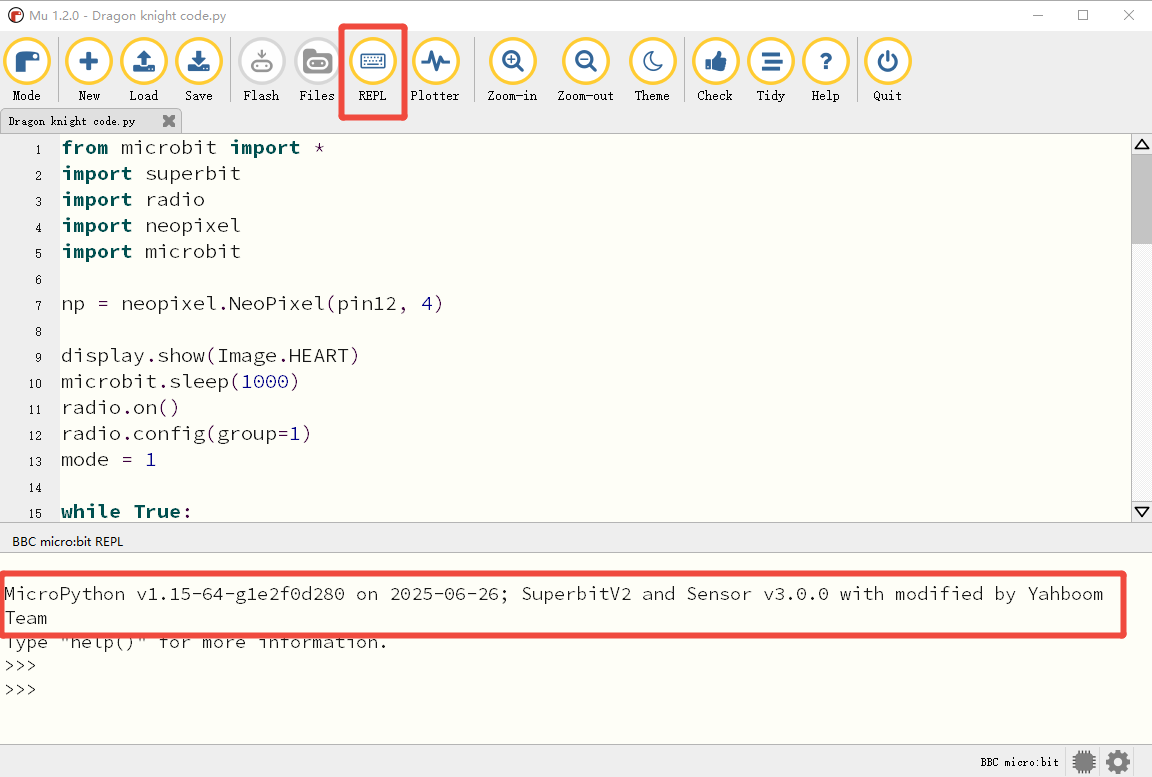The height and width of the screenshot is (777, 1152).
Task: Click the editor scrollbar up arrow
Action: tap(1142, 144)
